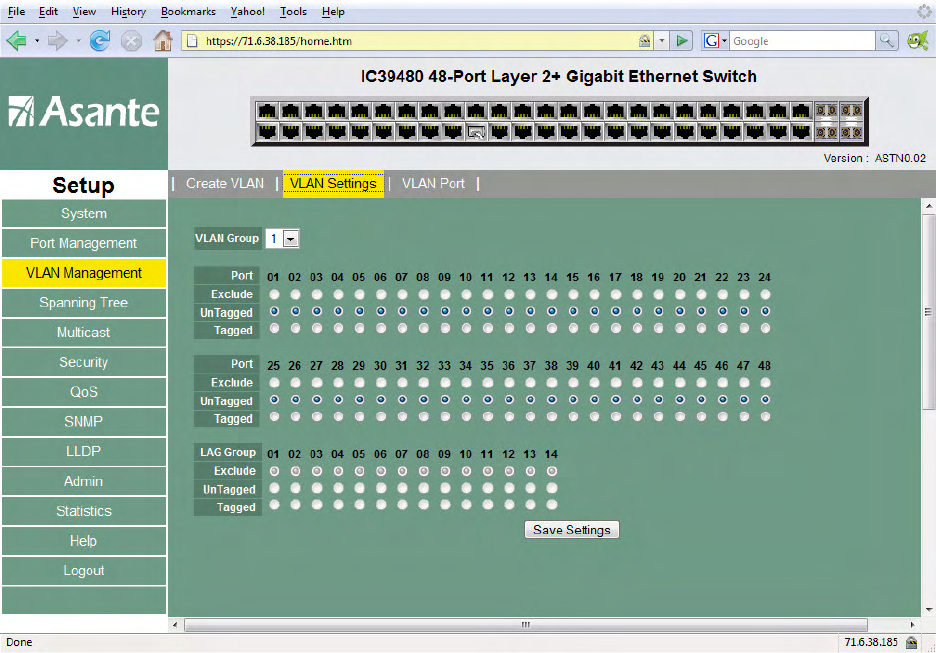Click the green Go arrow beside the address bar
Image resolution: width=936 pixels, height=653 pixels.
click(681, 41)
